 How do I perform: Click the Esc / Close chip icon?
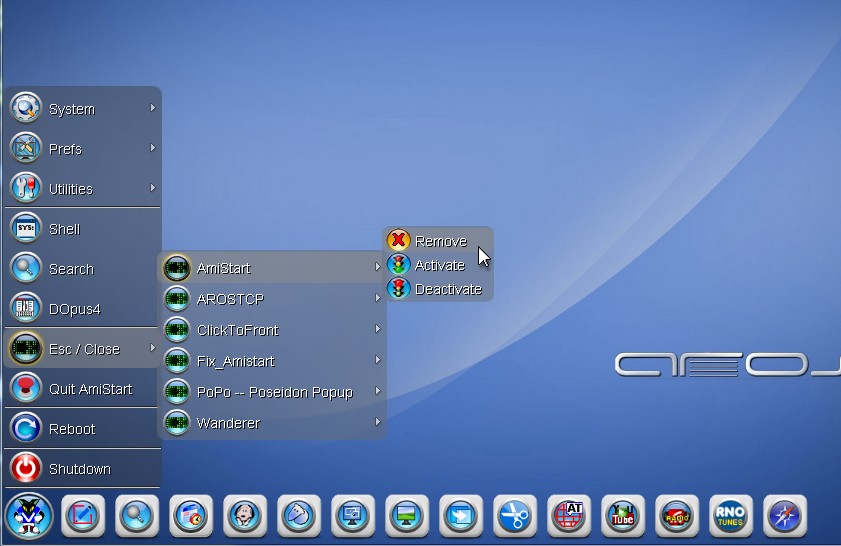[x=25, y=349]
